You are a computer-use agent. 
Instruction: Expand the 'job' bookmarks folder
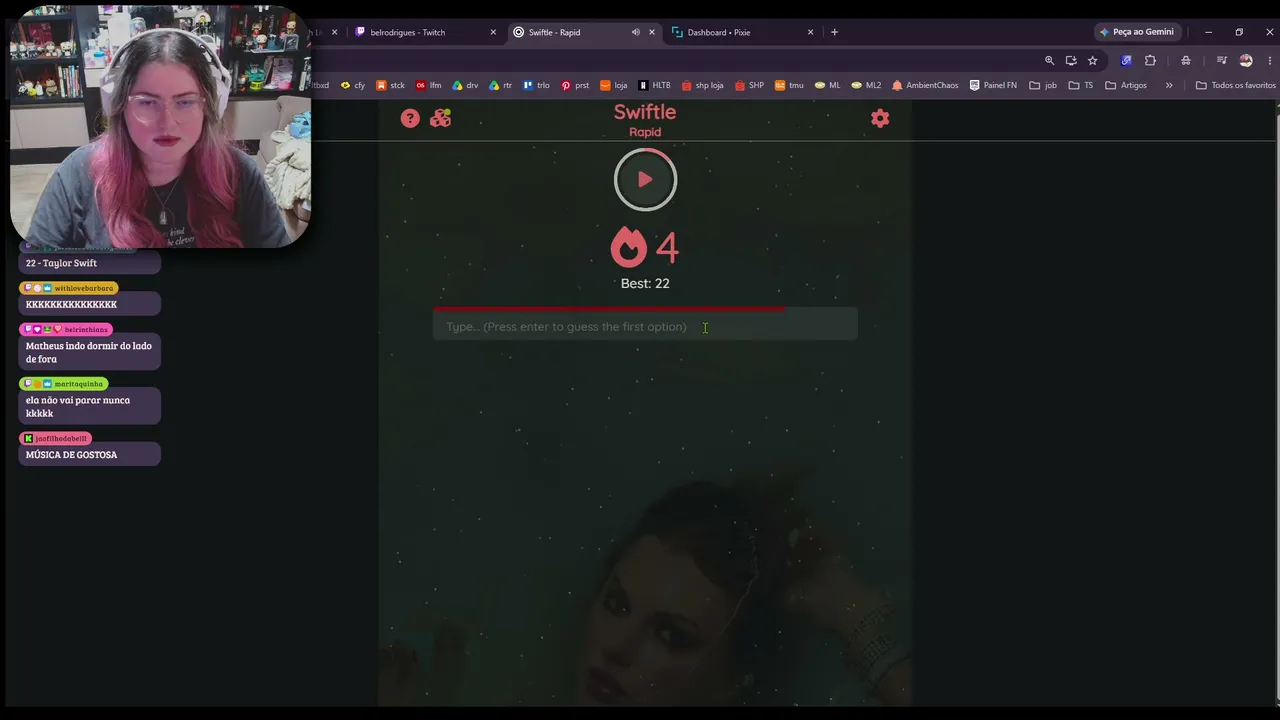point(1043,85)
